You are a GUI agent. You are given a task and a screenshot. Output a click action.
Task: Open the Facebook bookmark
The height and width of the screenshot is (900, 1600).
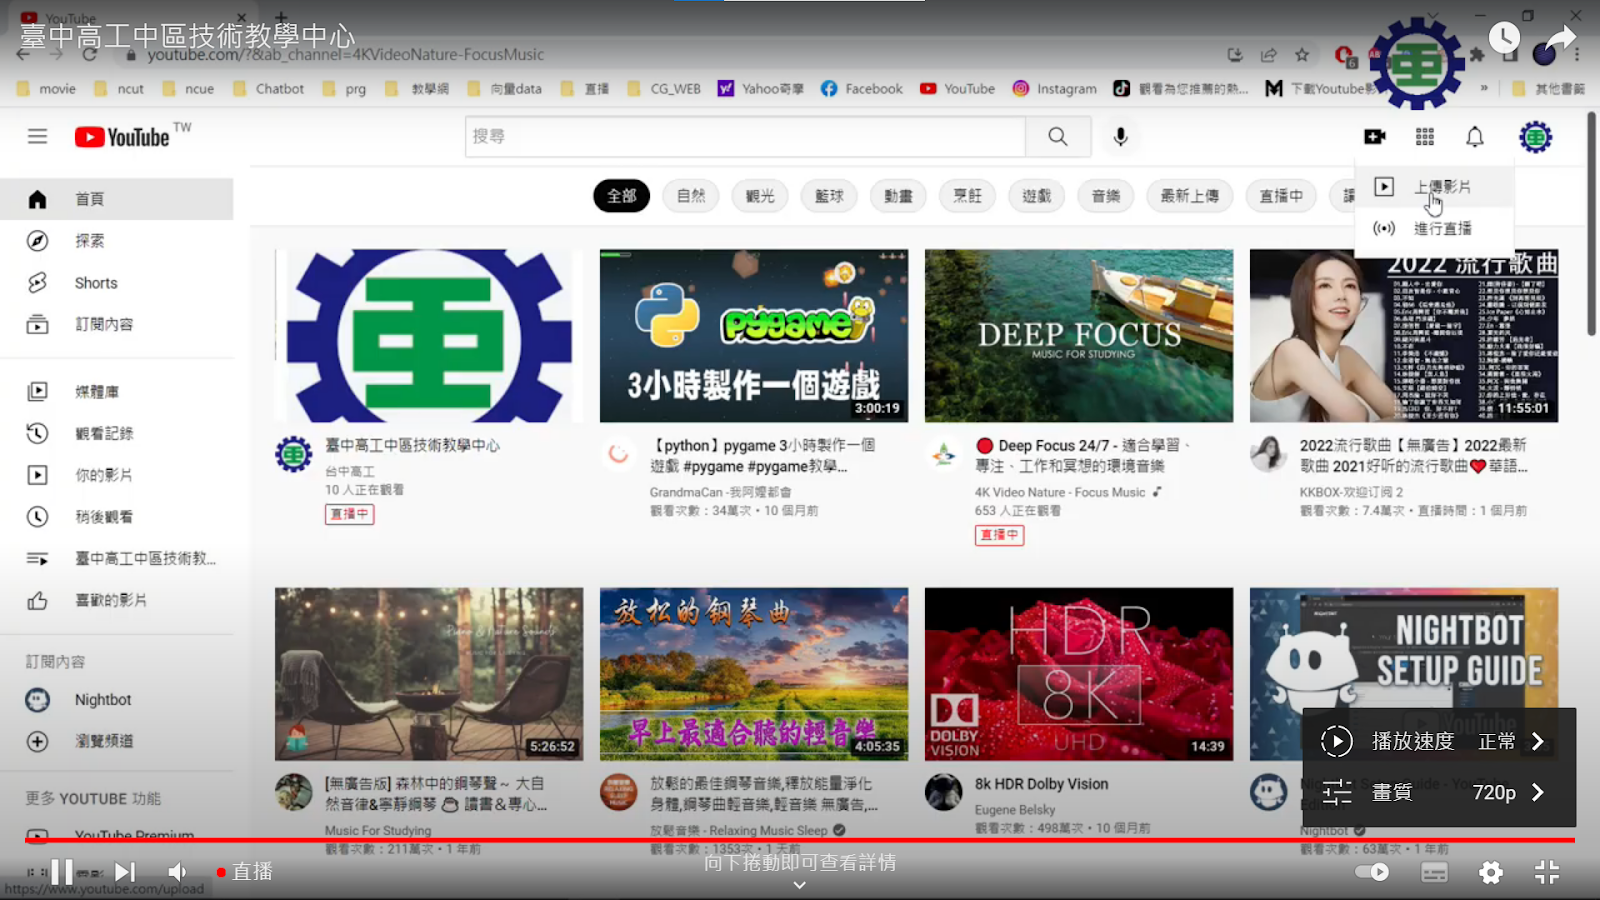pos(861,89)
